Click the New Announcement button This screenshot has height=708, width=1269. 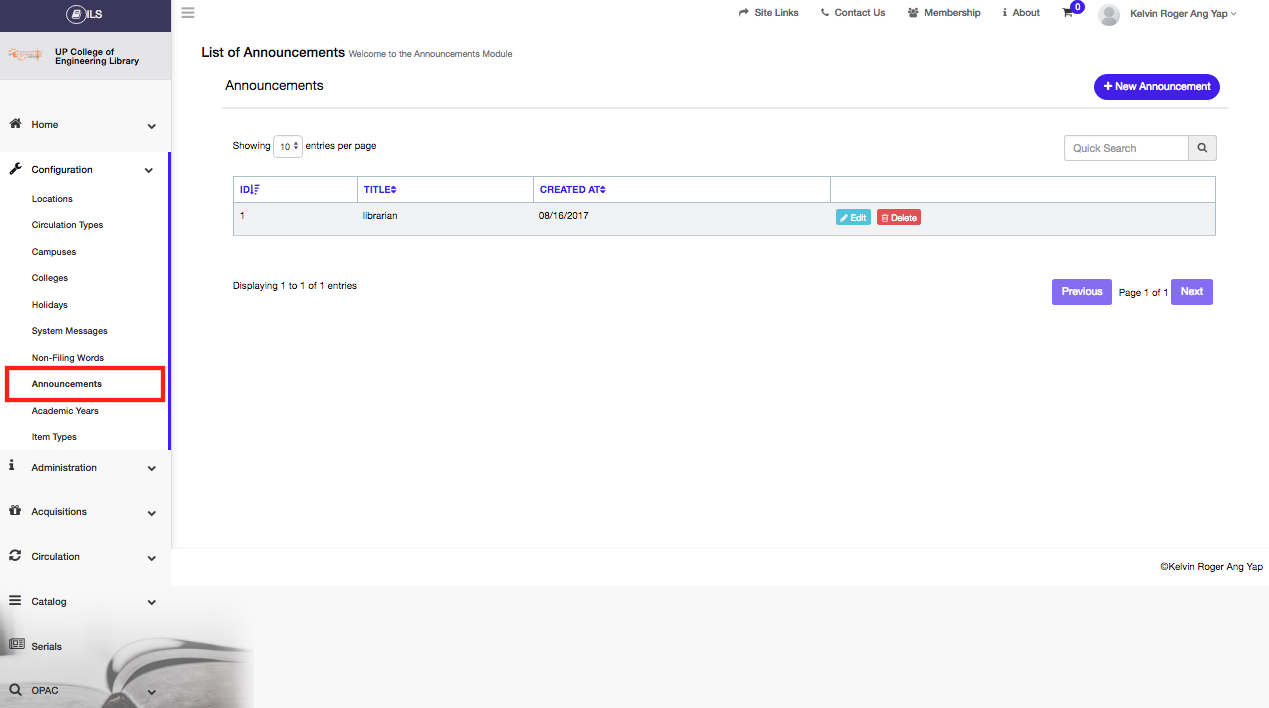point(1156,87)
